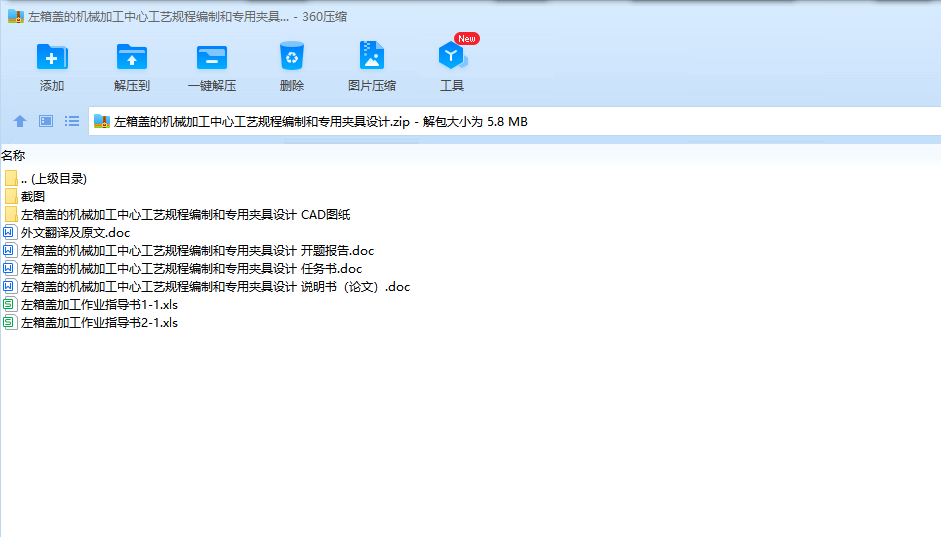Select file name ending 任务书.doc
Viewport: 941px width, 537px height.
191,268
